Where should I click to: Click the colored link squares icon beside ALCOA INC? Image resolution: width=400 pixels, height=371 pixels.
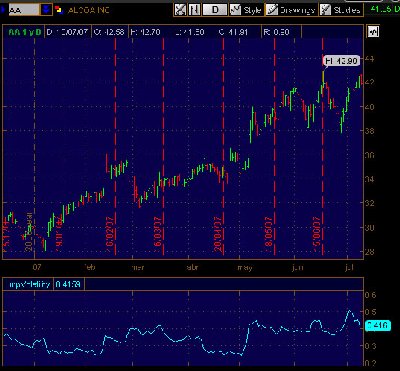[59, 10]
